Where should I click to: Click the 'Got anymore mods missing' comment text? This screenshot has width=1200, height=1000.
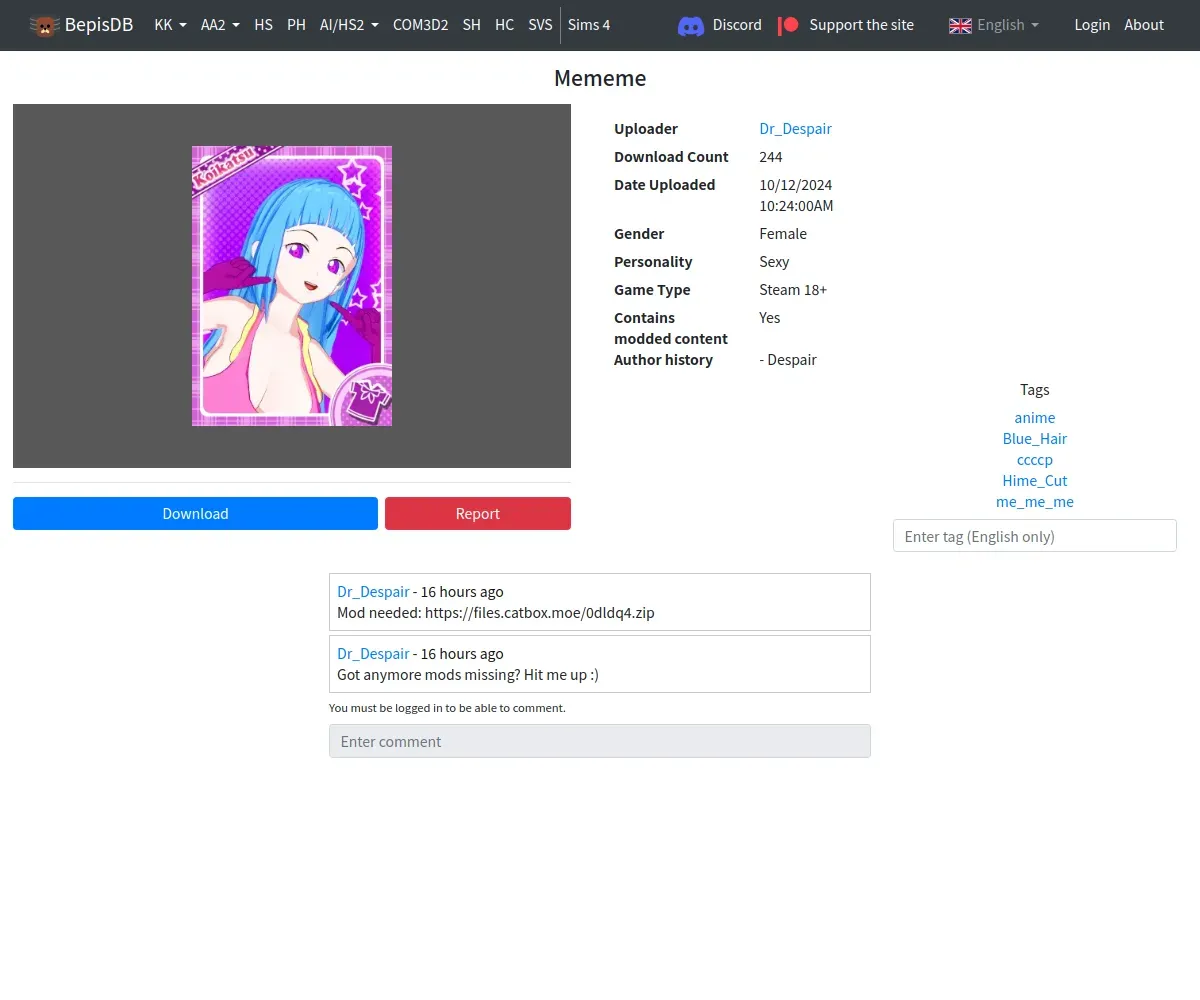tap(468, 675)
